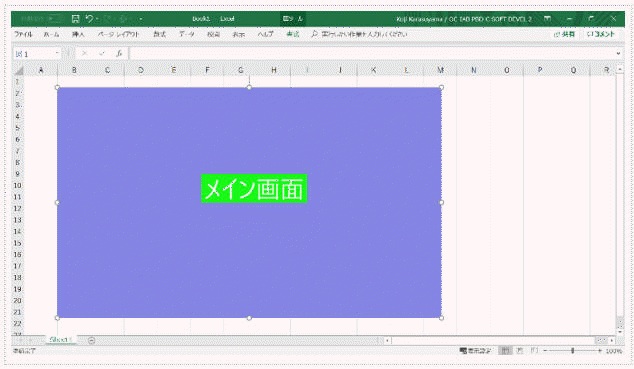Open the Customize Quick Access Toolbar dropdown
The height and width of the screenshot is (369, 634).
140,19
